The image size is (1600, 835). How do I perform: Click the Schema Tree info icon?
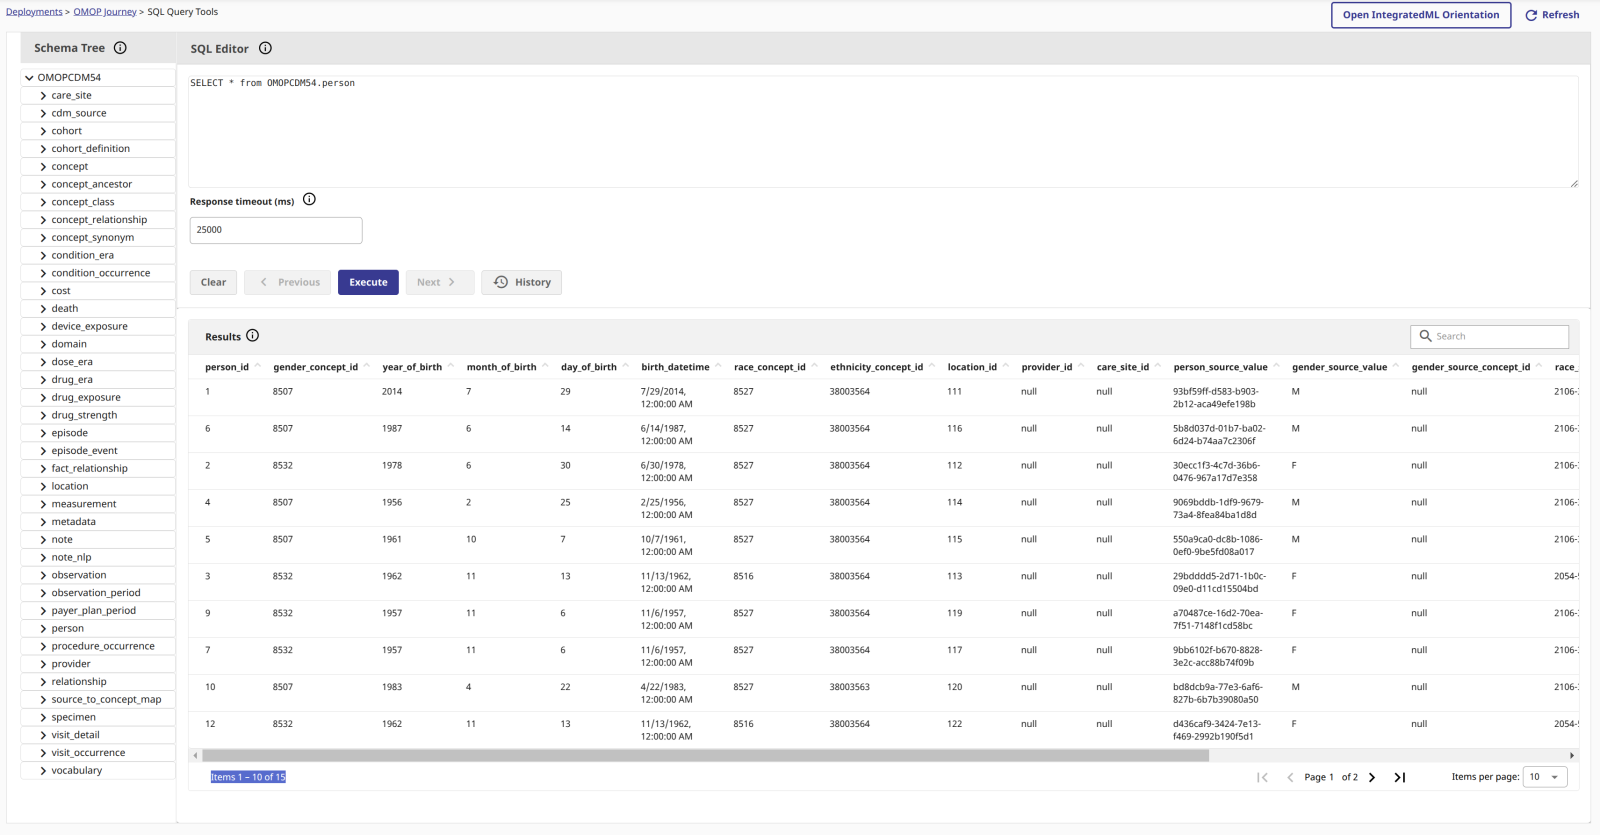(120, 48)
